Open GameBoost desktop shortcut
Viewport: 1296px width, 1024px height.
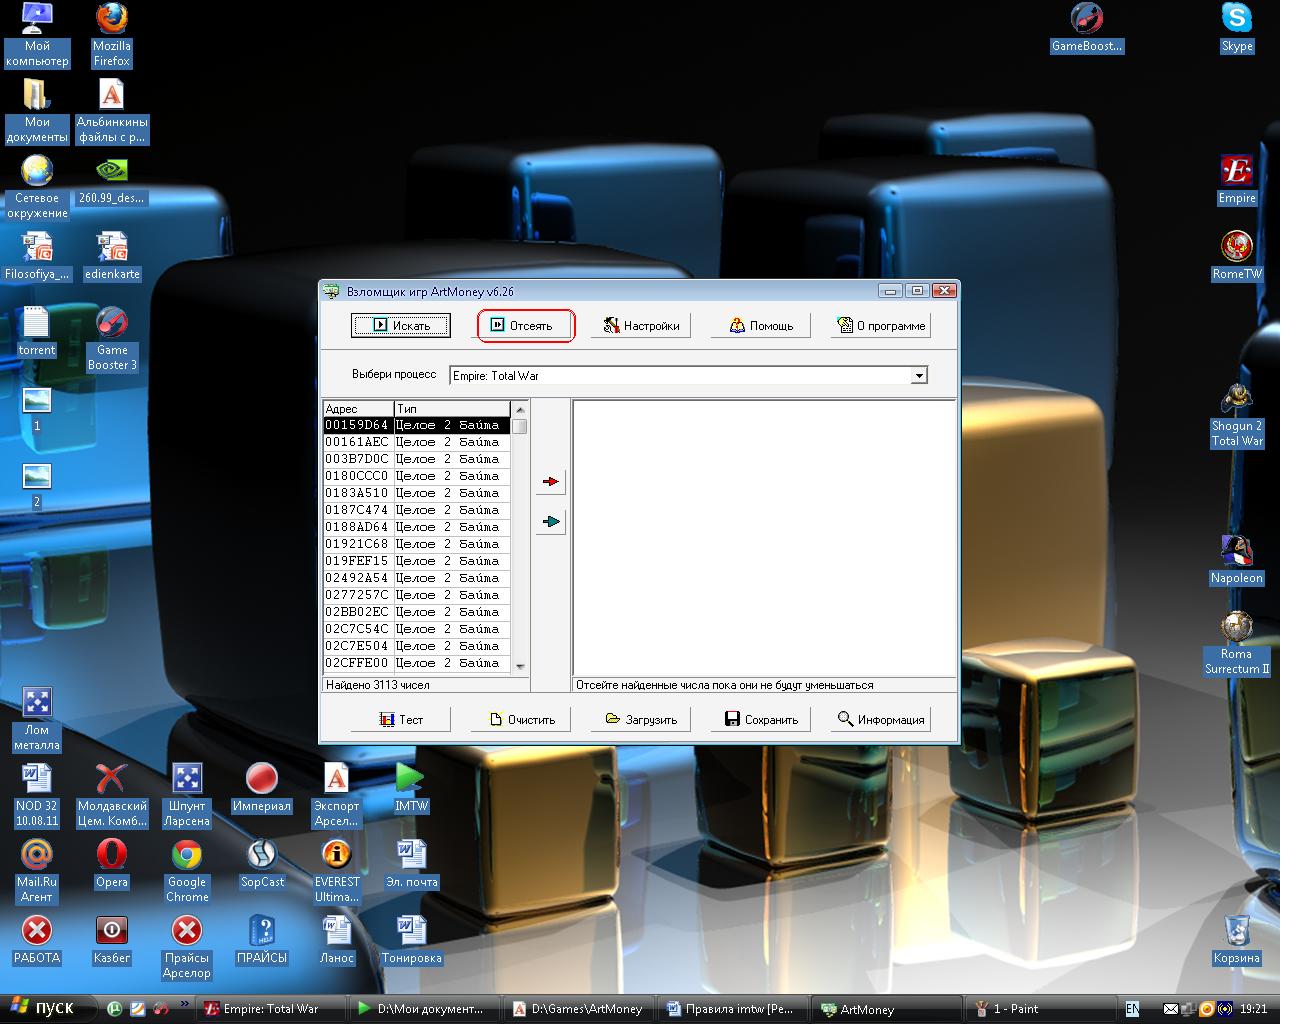(1087, 27)
